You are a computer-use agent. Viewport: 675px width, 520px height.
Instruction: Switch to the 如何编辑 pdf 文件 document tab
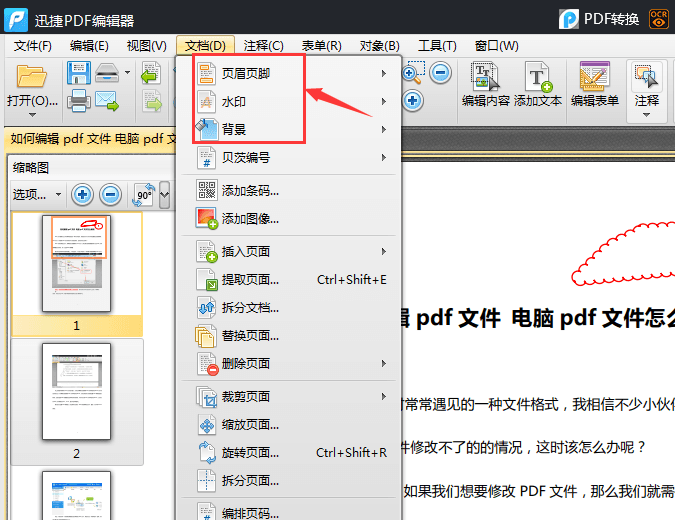click(92, 139)
